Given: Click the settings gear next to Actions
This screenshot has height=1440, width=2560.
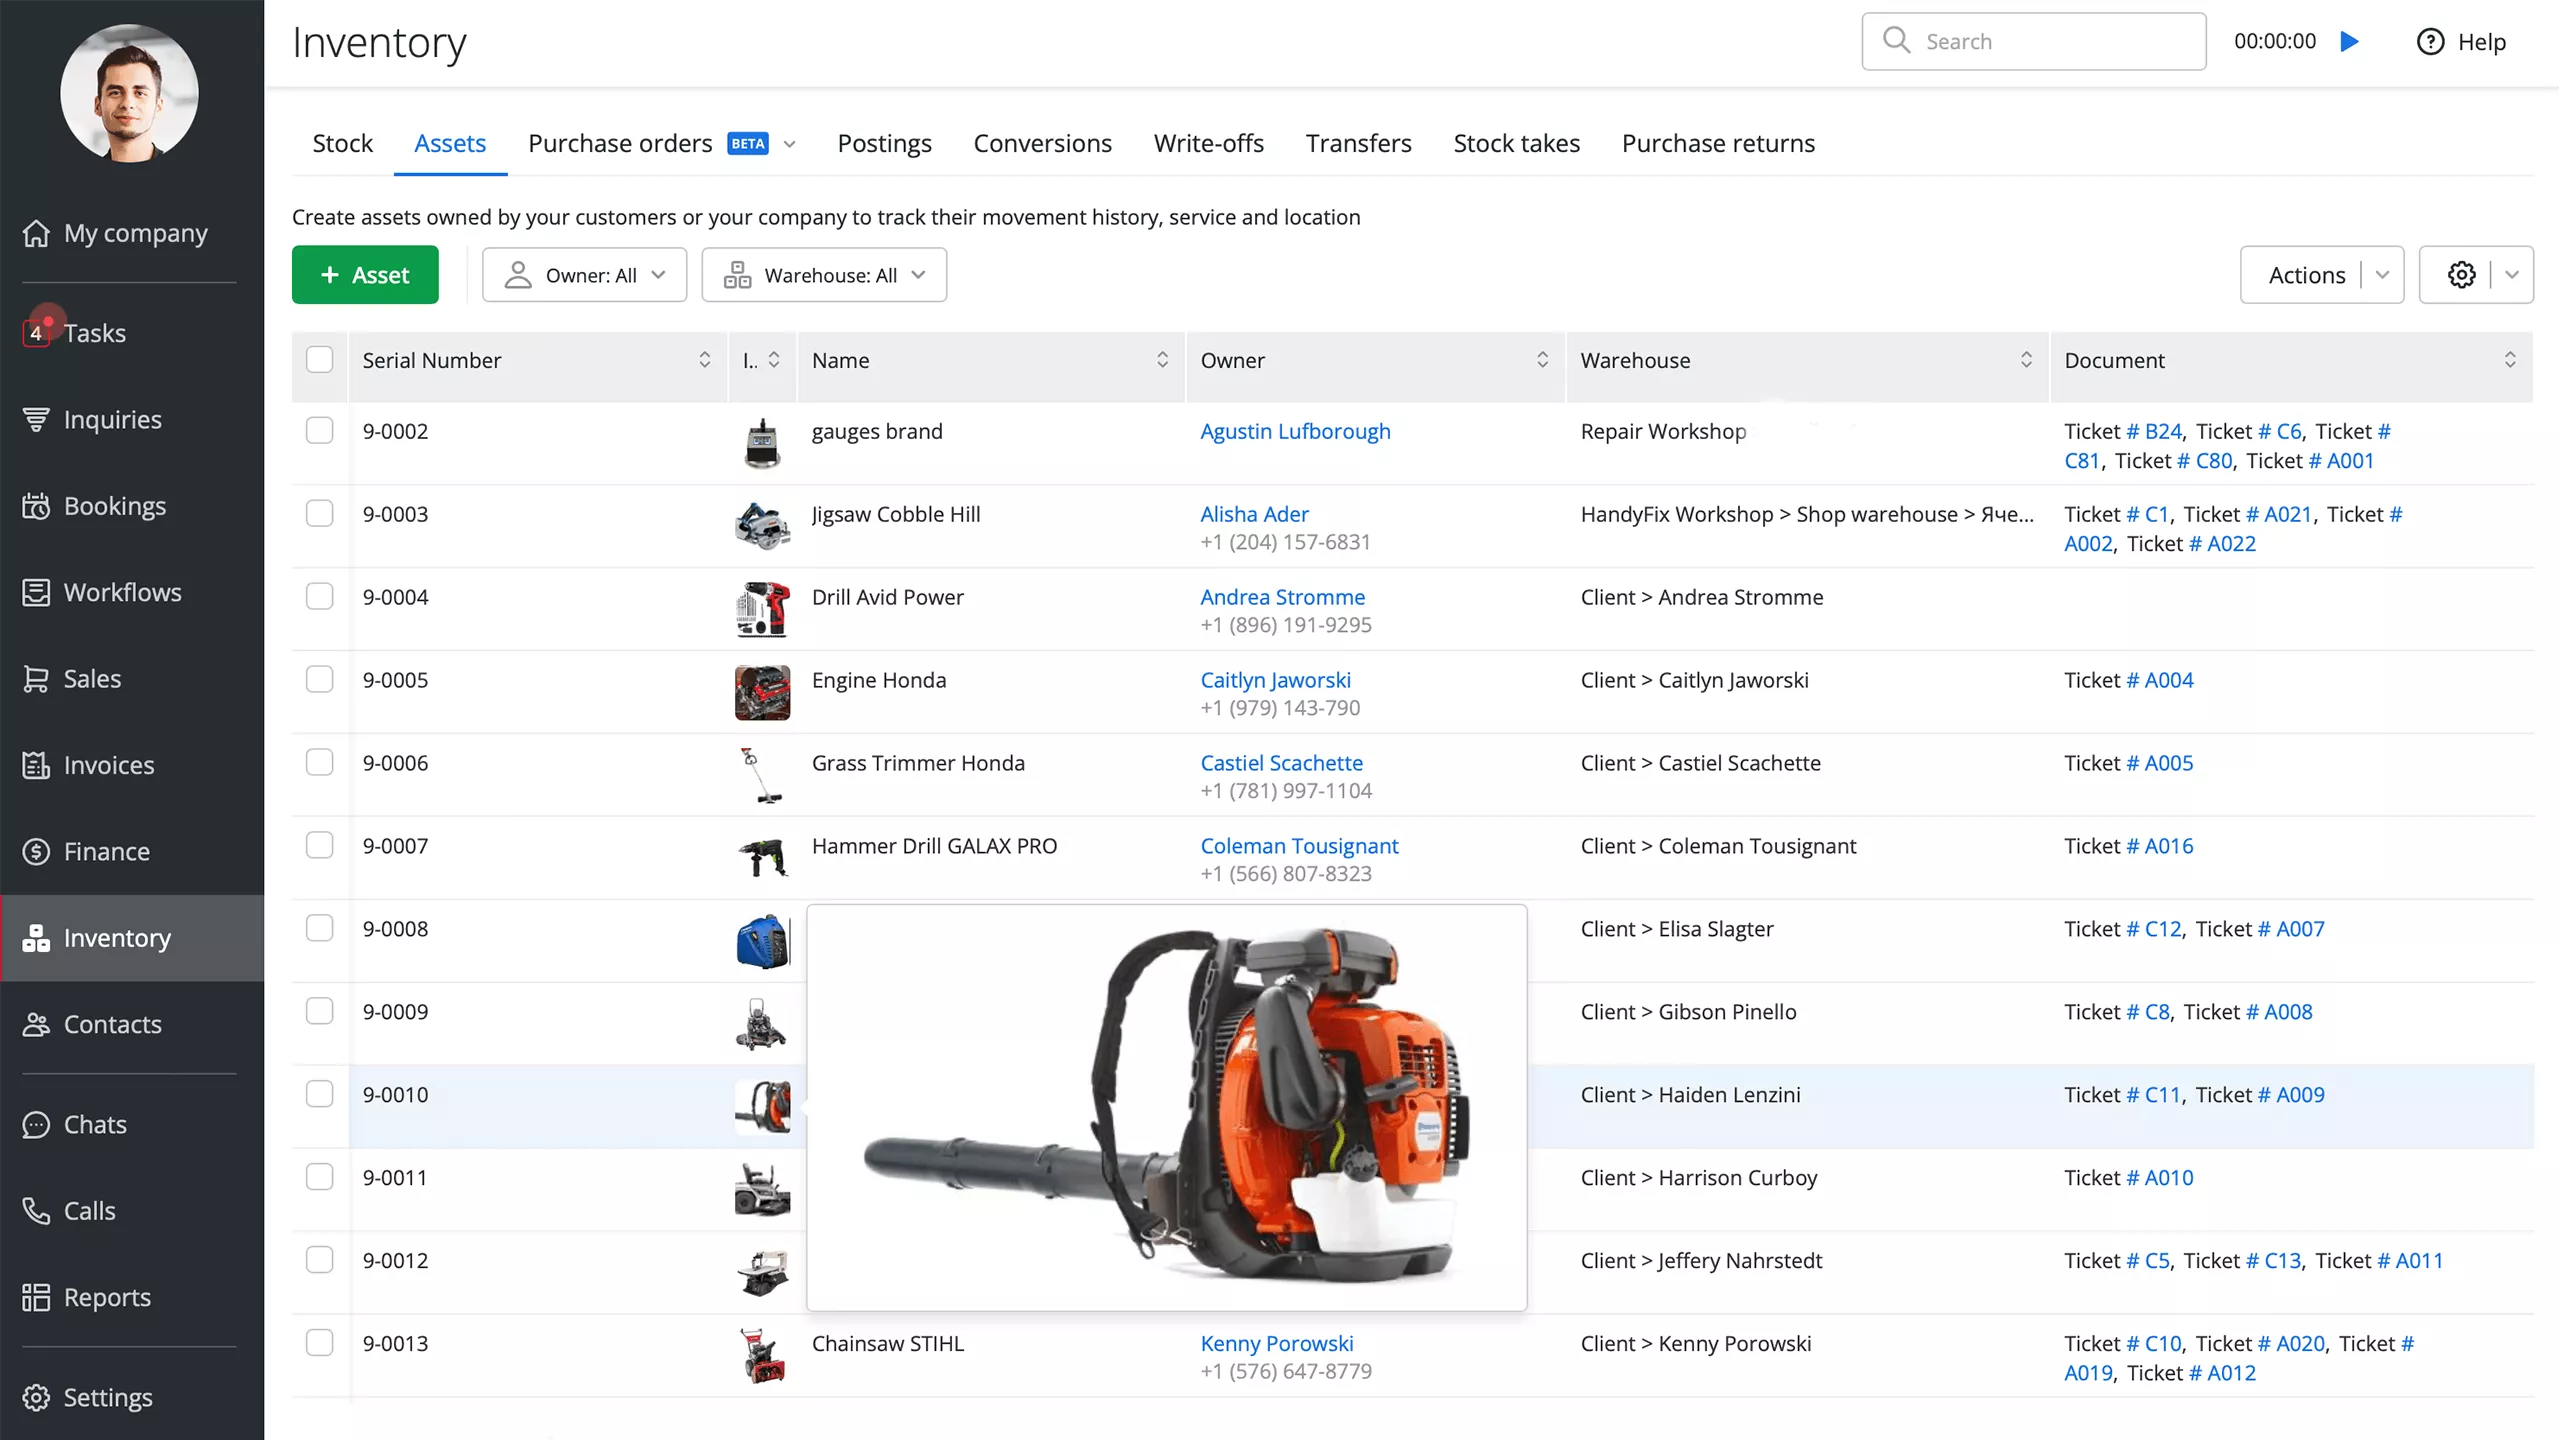Looking at the screenshot, I should 2461,274.
